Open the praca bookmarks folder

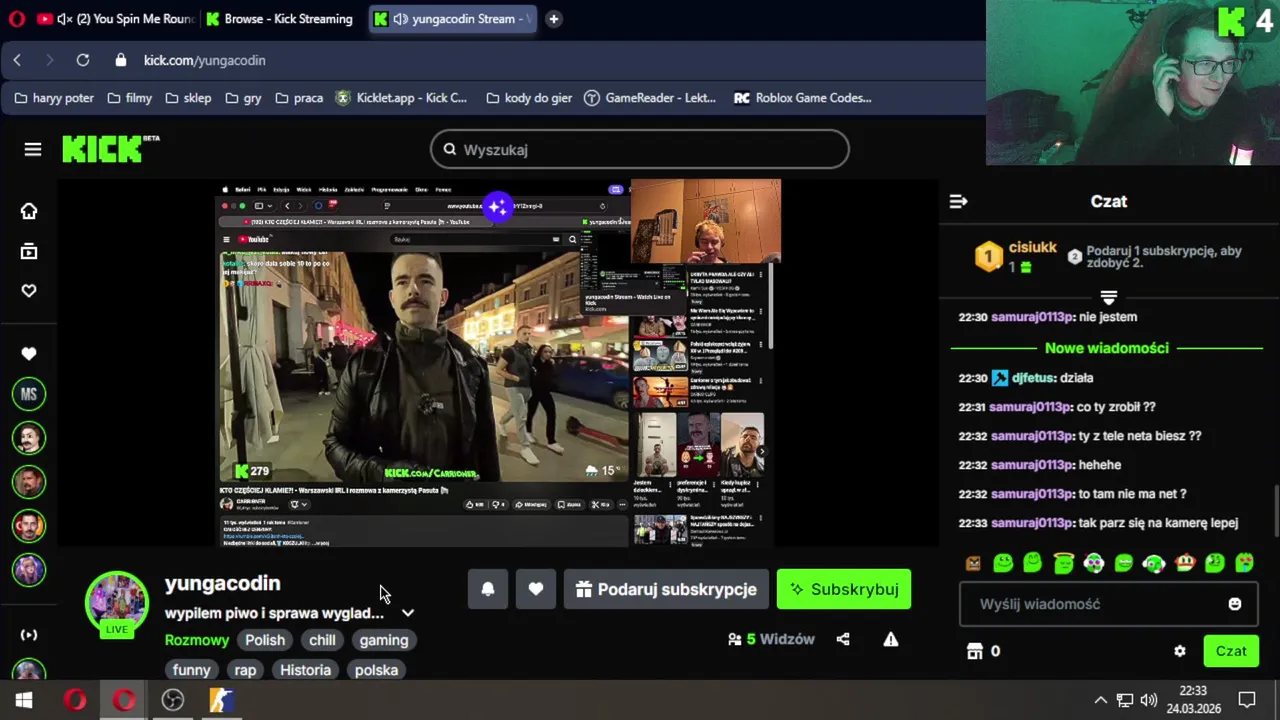299,98
